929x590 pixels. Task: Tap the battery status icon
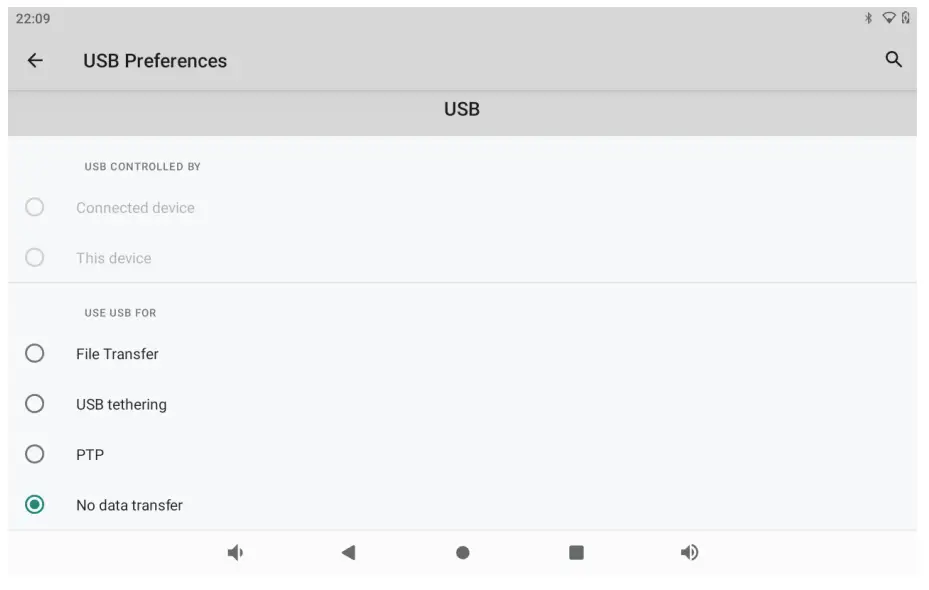pos(906,18)
